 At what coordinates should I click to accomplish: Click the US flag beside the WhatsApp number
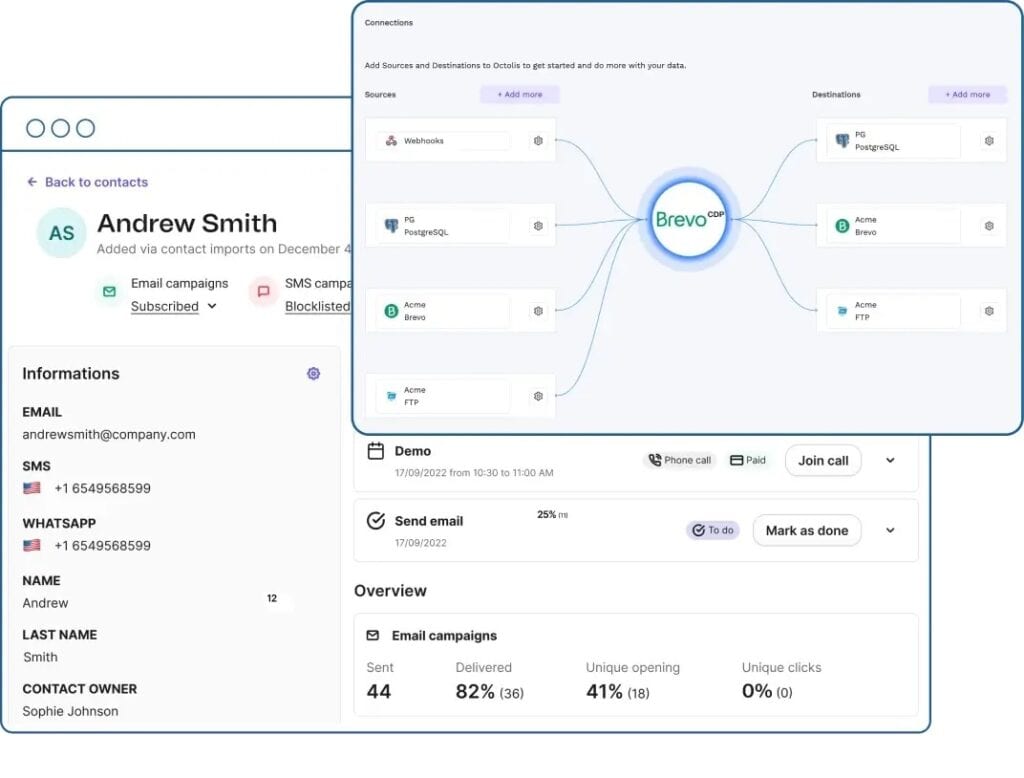(x=31, y=545)
